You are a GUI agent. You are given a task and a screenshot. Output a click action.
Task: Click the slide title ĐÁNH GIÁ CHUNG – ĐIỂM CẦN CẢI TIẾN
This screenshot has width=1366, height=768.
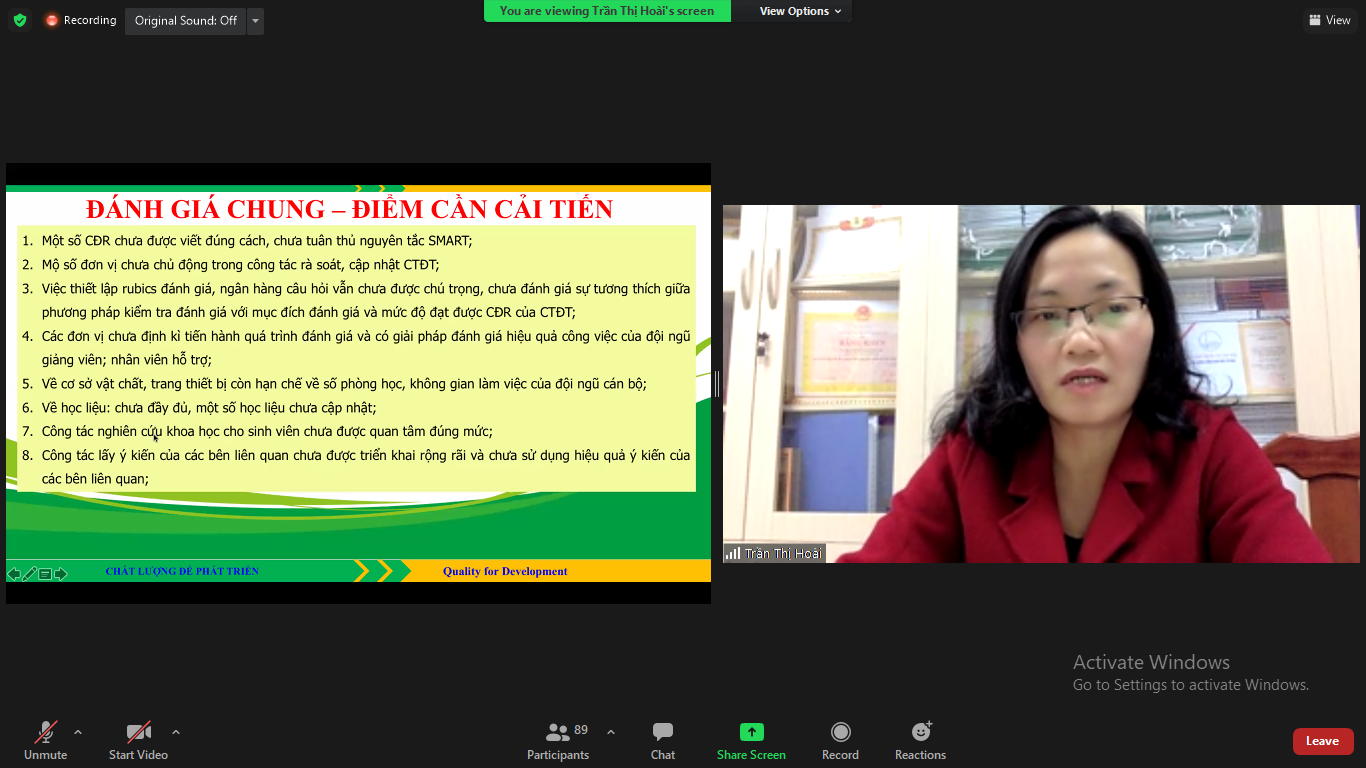coord(349,209)
